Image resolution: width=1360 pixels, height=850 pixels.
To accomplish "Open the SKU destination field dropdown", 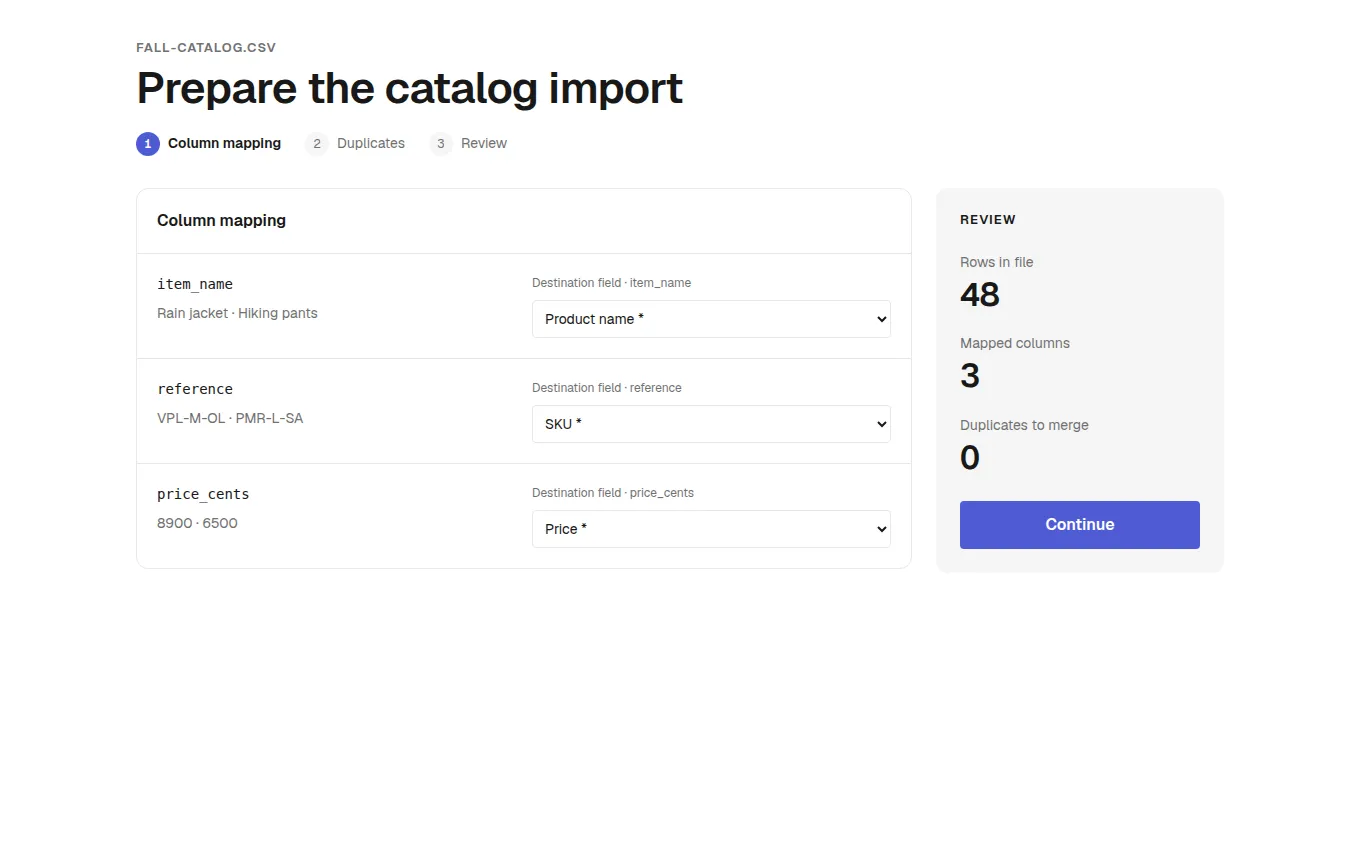I will click(711, 424).
